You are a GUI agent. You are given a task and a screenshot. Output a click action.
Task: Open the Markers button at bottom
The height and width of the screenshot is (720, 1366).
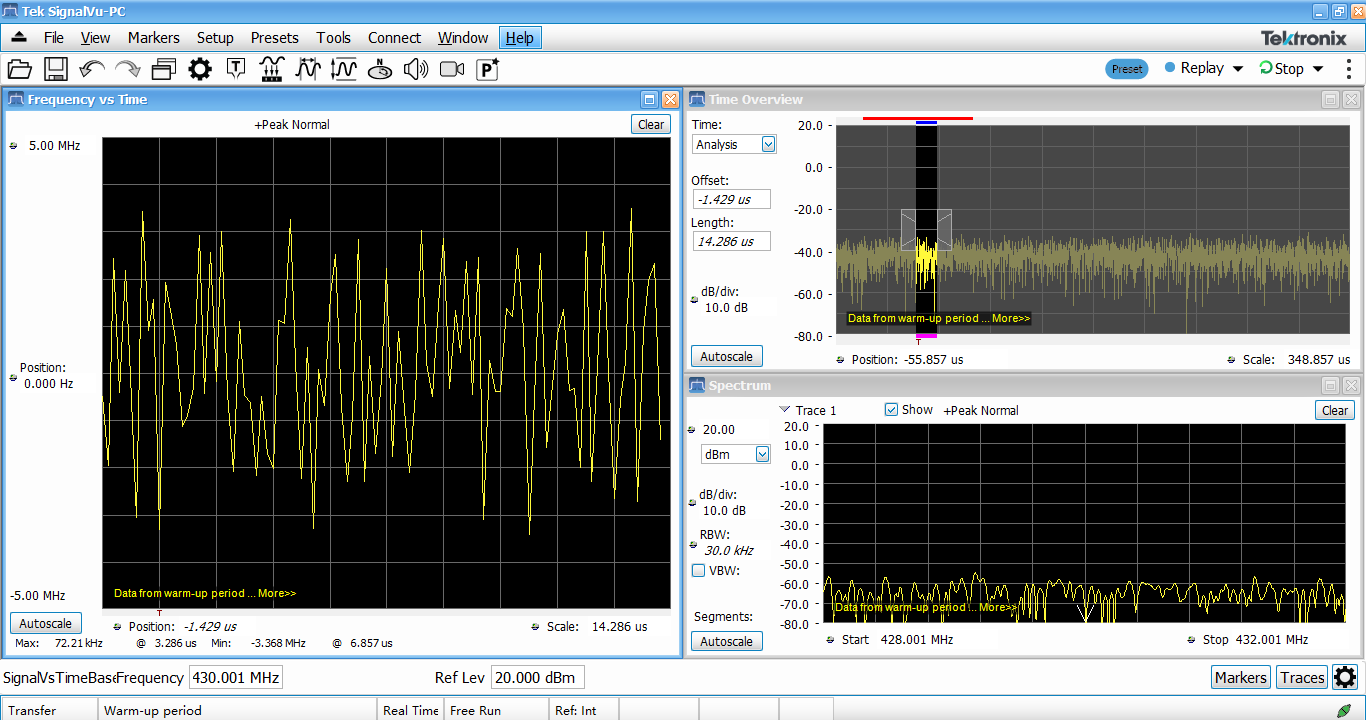[1240, 677]
